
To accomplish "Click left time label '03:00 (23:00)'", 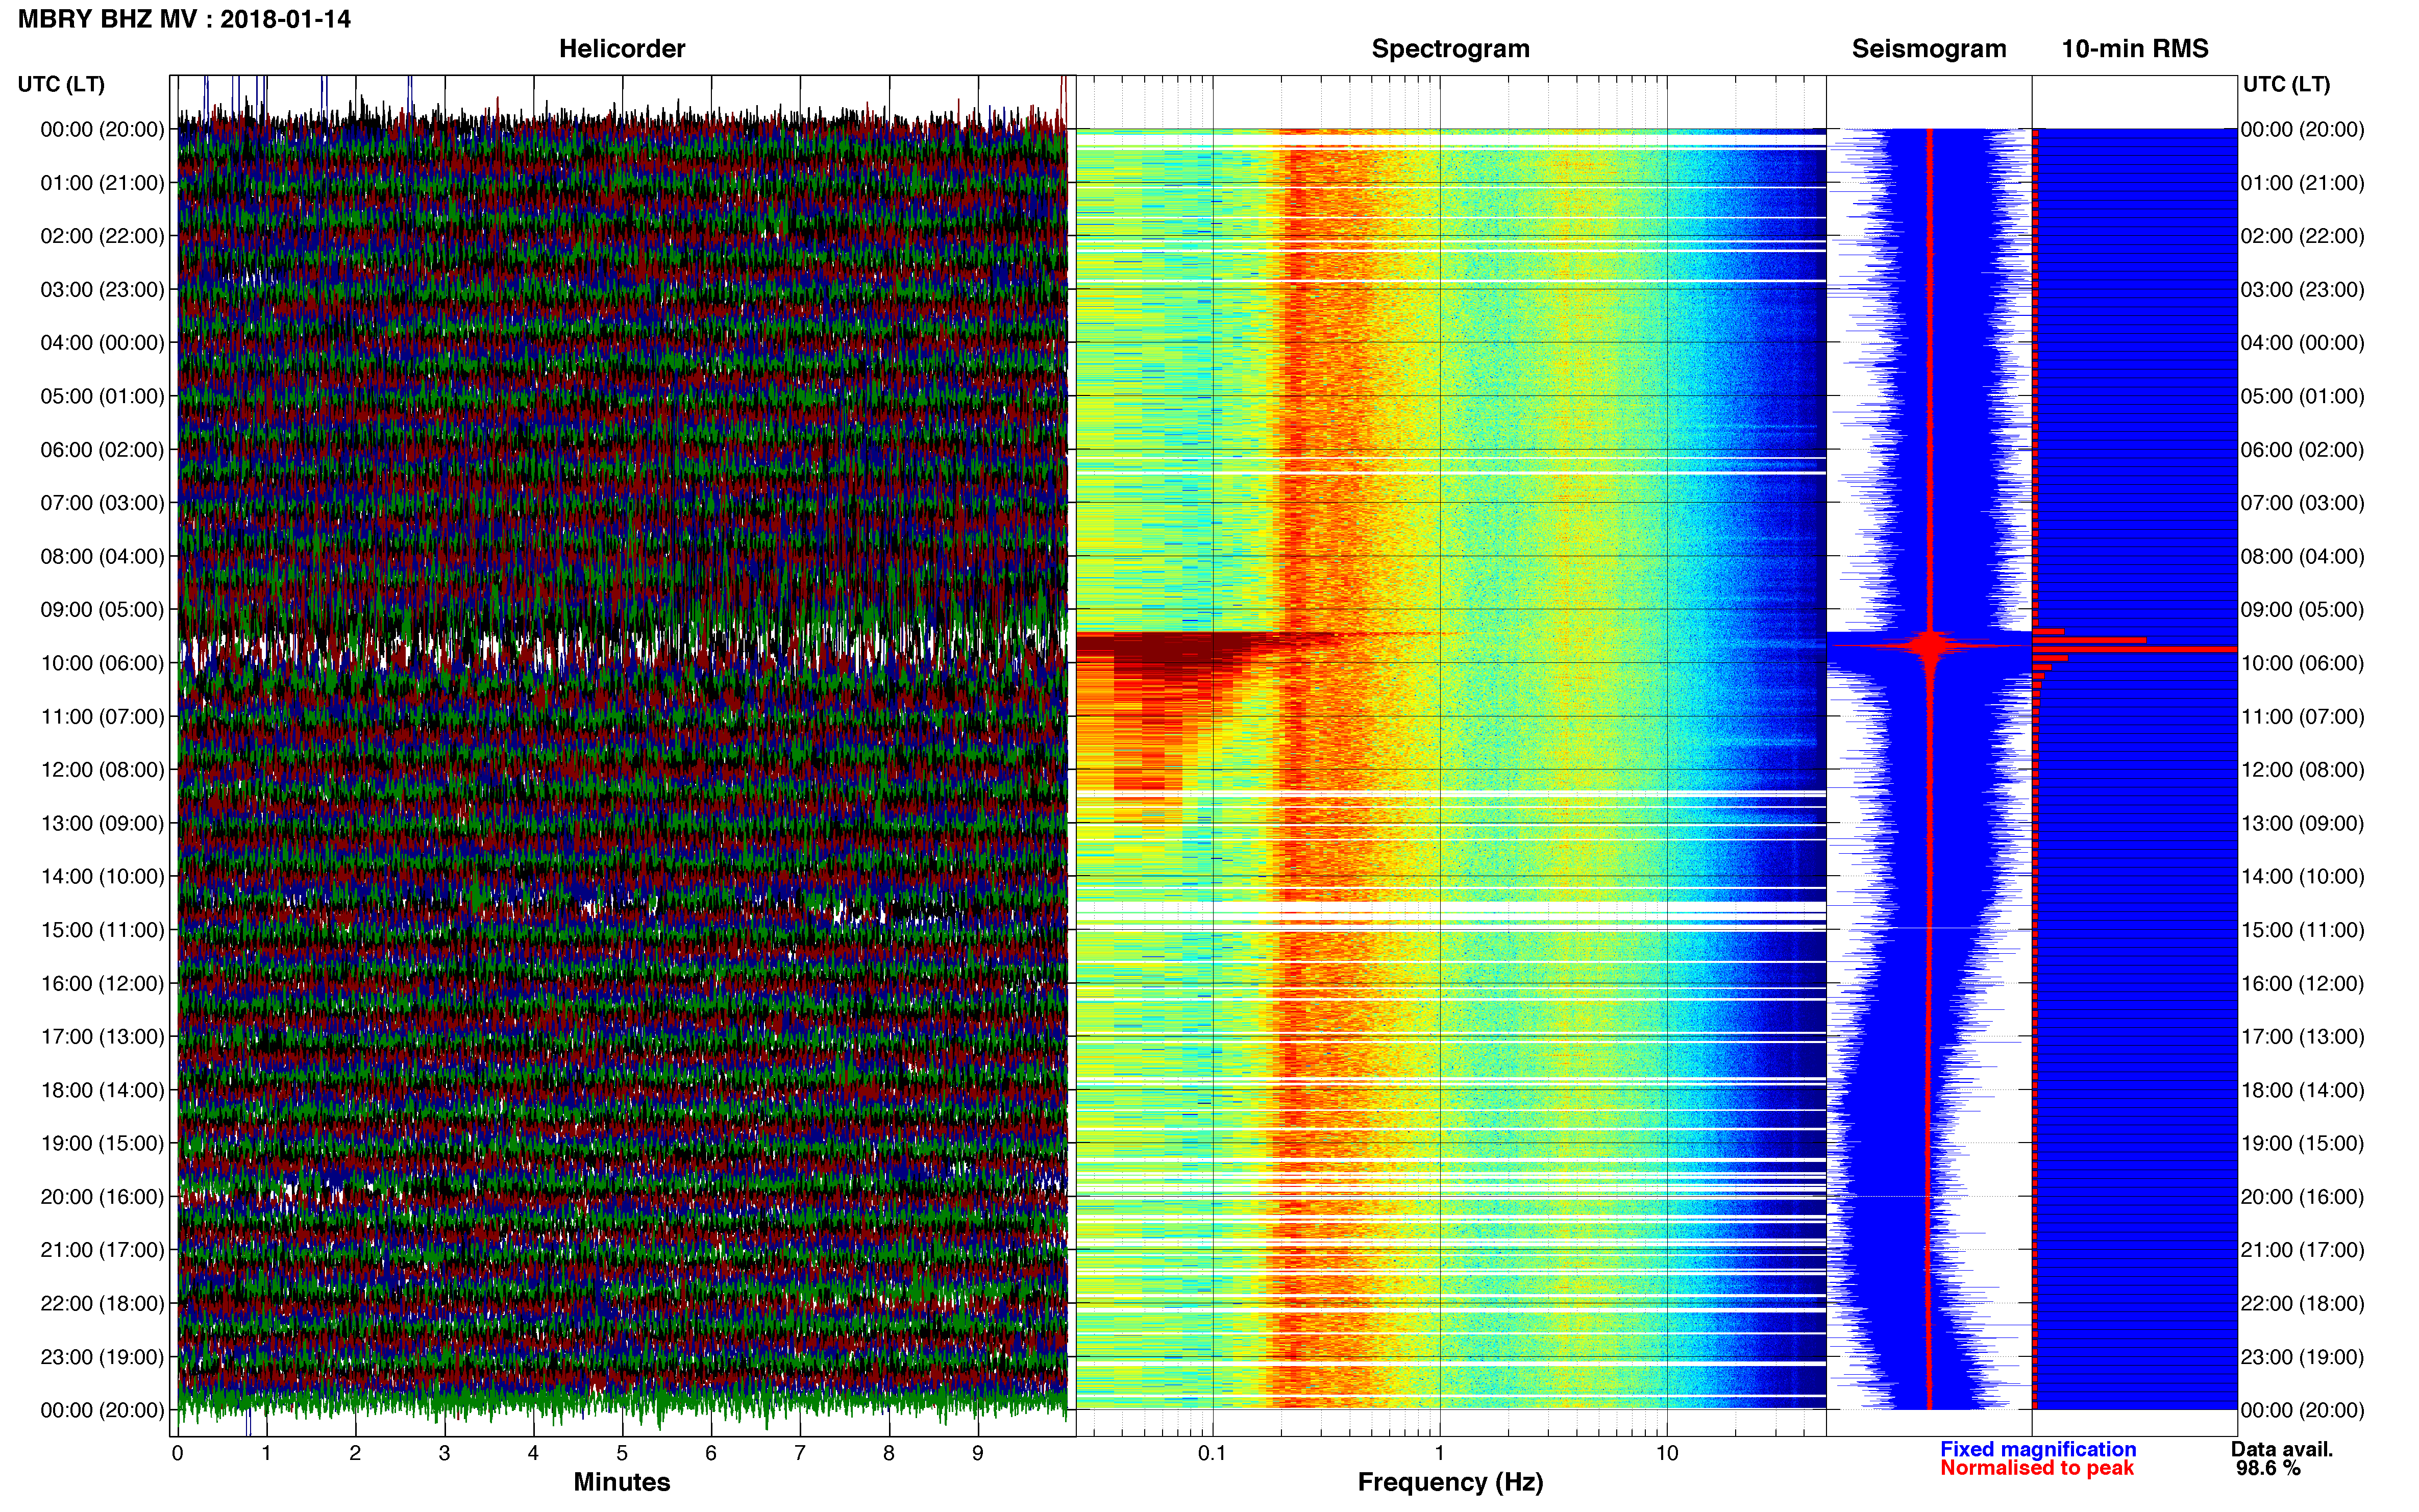I will point(102,290).
